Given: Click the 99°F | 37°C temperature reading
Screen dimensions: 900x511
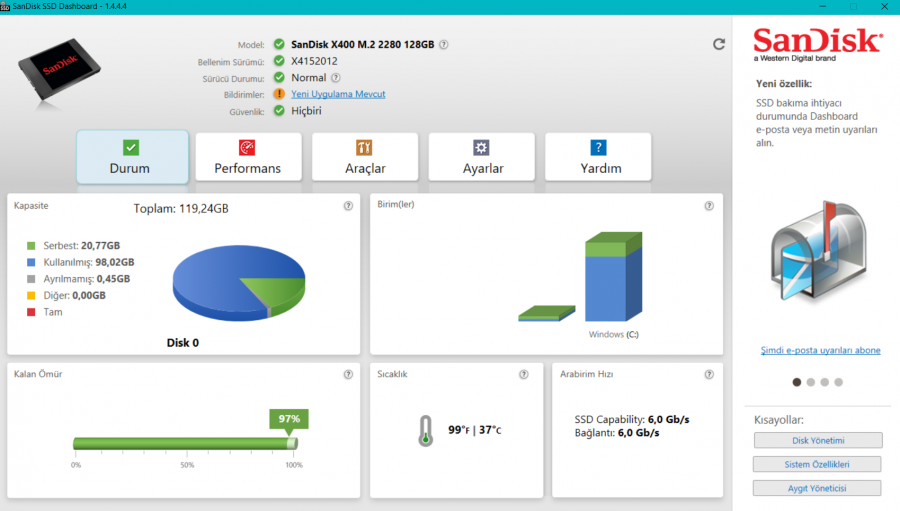Looking at the screenshot, I should pyautogui.click(x=474, y=429).
